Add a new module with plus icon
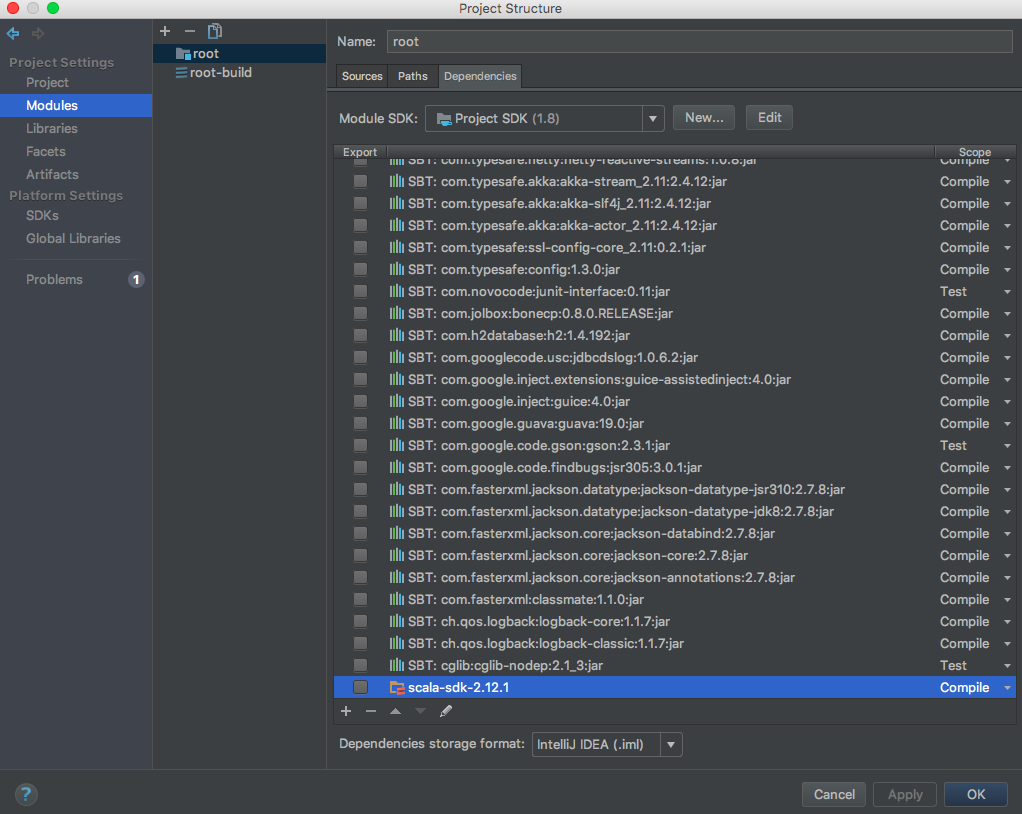 point(165,31)
